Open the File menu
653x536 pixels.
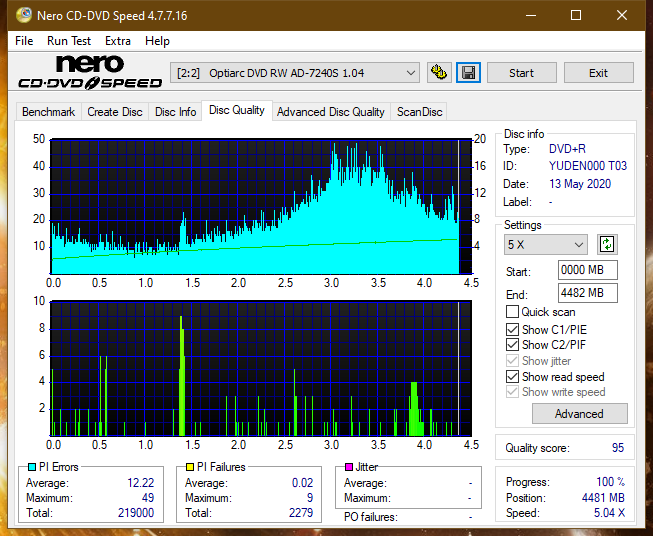point(24,41)
